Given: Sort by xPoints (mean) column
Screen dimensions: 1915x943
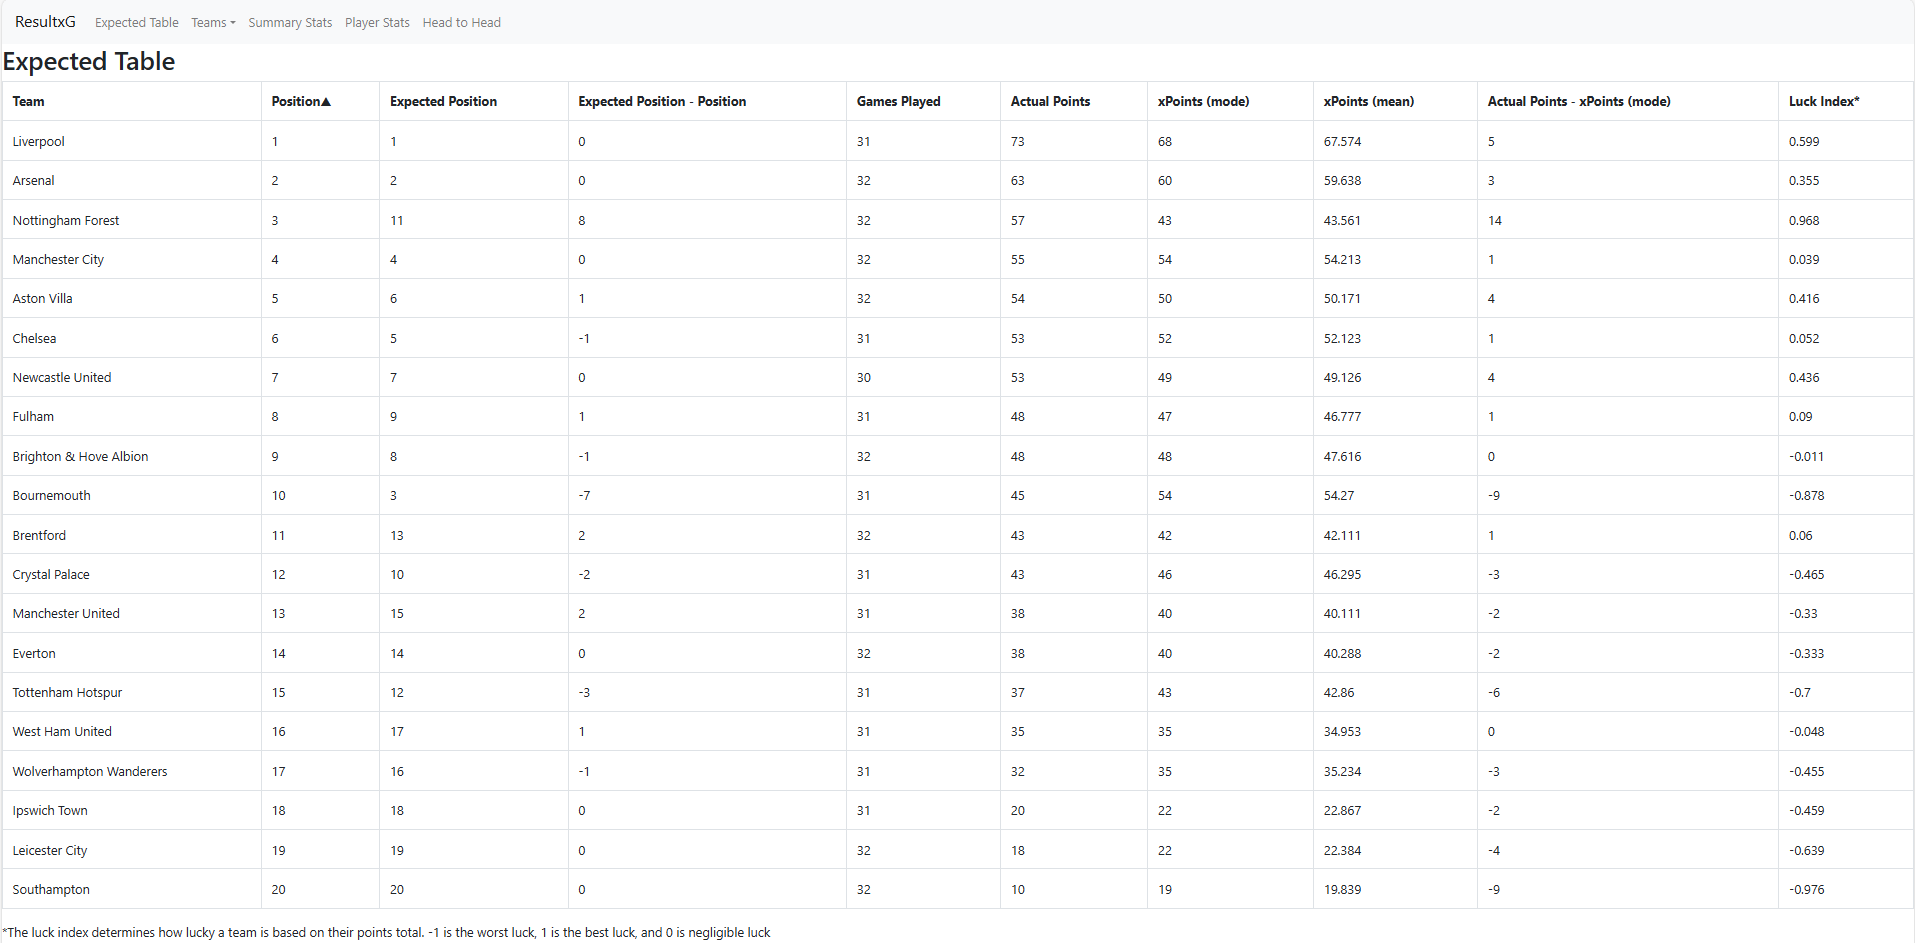Looking at the screenshot, I should coord(1368,101).
